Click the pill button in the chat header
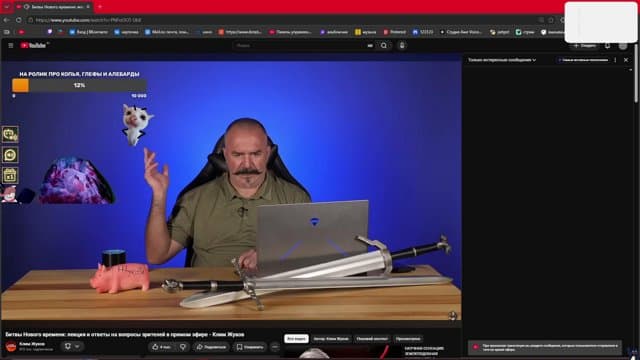Image resolution: width=640 pixels, height=360 pixels. (583, 60)
